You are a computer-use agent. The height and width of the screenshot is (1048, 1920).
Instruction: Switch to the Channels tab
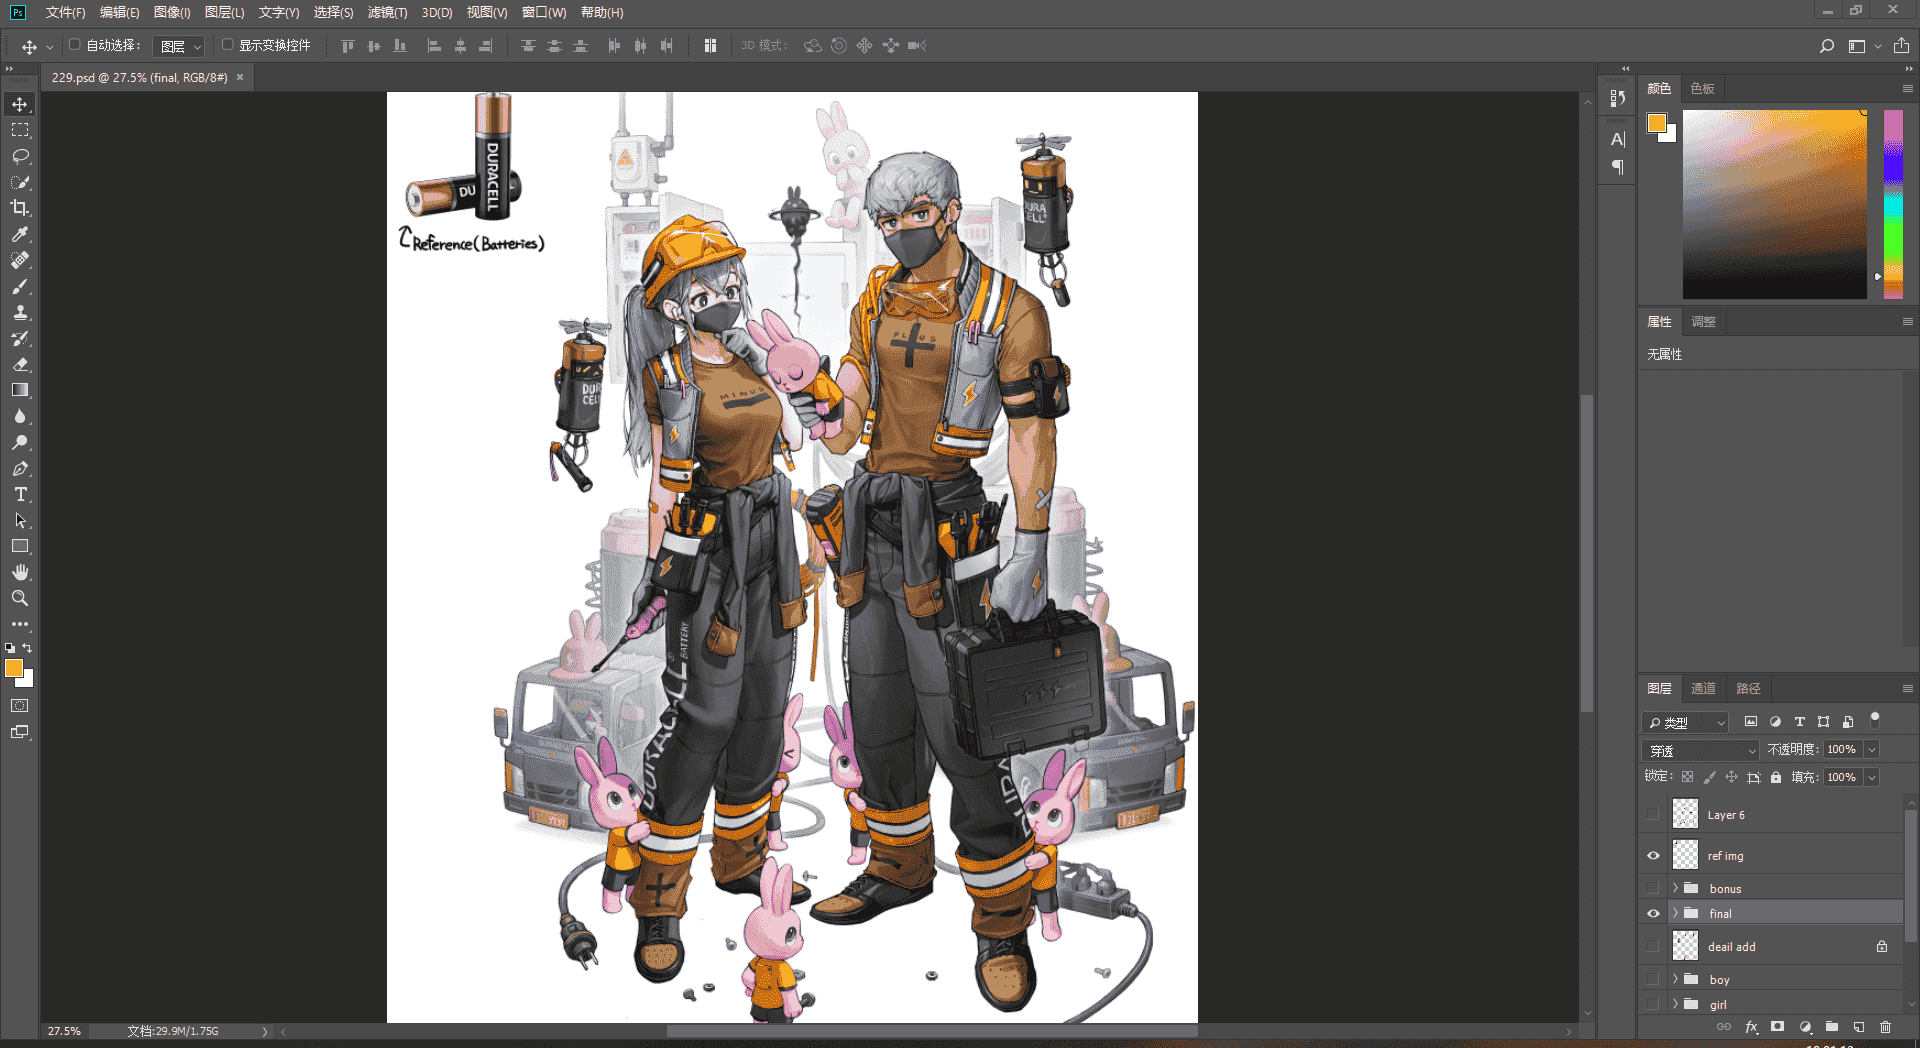1703,688
